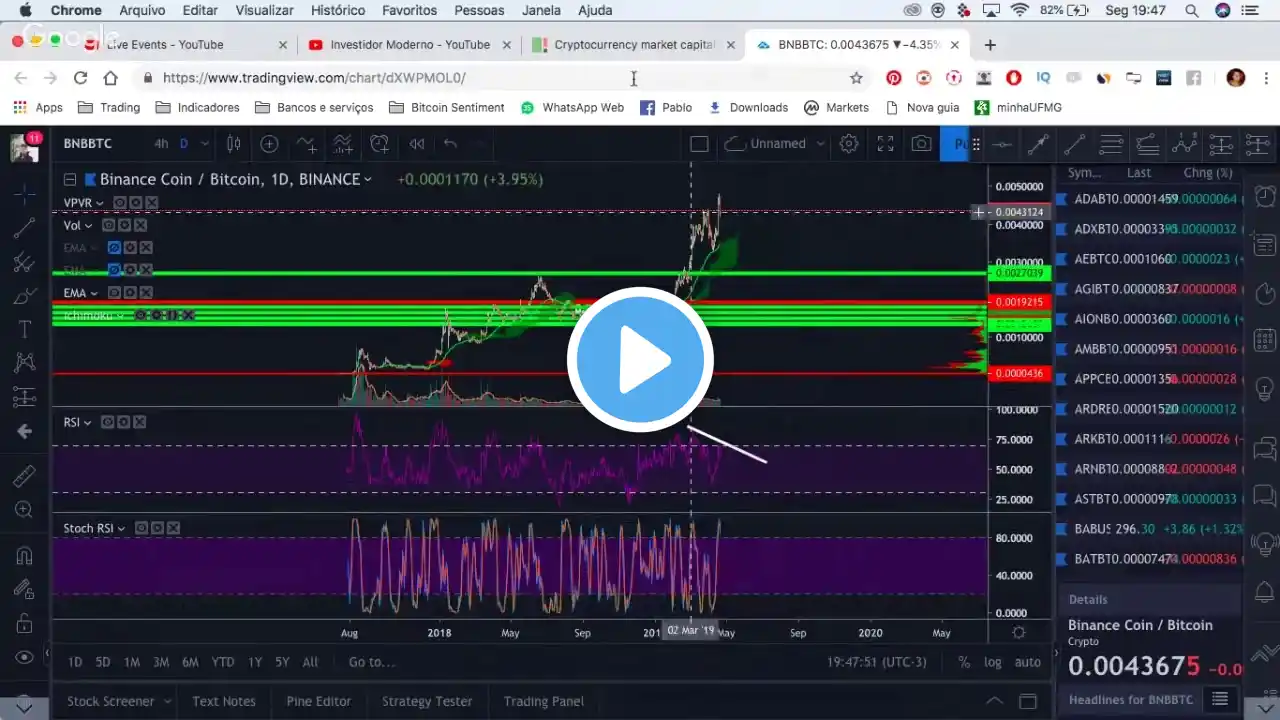Image resolution: width=1280 pixels, height=720 pixels.
Task: Open the Binance Coin / Bitcoin title dropdown
Action: tap(367, 180)
